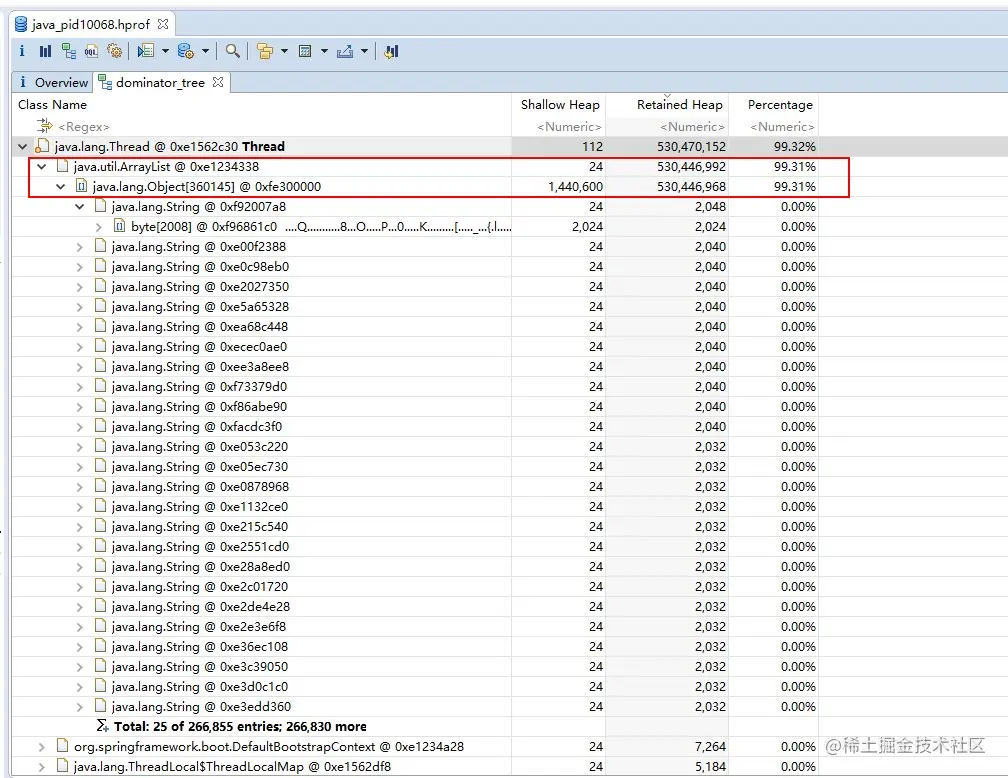This screenshot has height=778, width=1008.
Task: Click shallow heap value 1,440,600
Action: click(575, 186)
